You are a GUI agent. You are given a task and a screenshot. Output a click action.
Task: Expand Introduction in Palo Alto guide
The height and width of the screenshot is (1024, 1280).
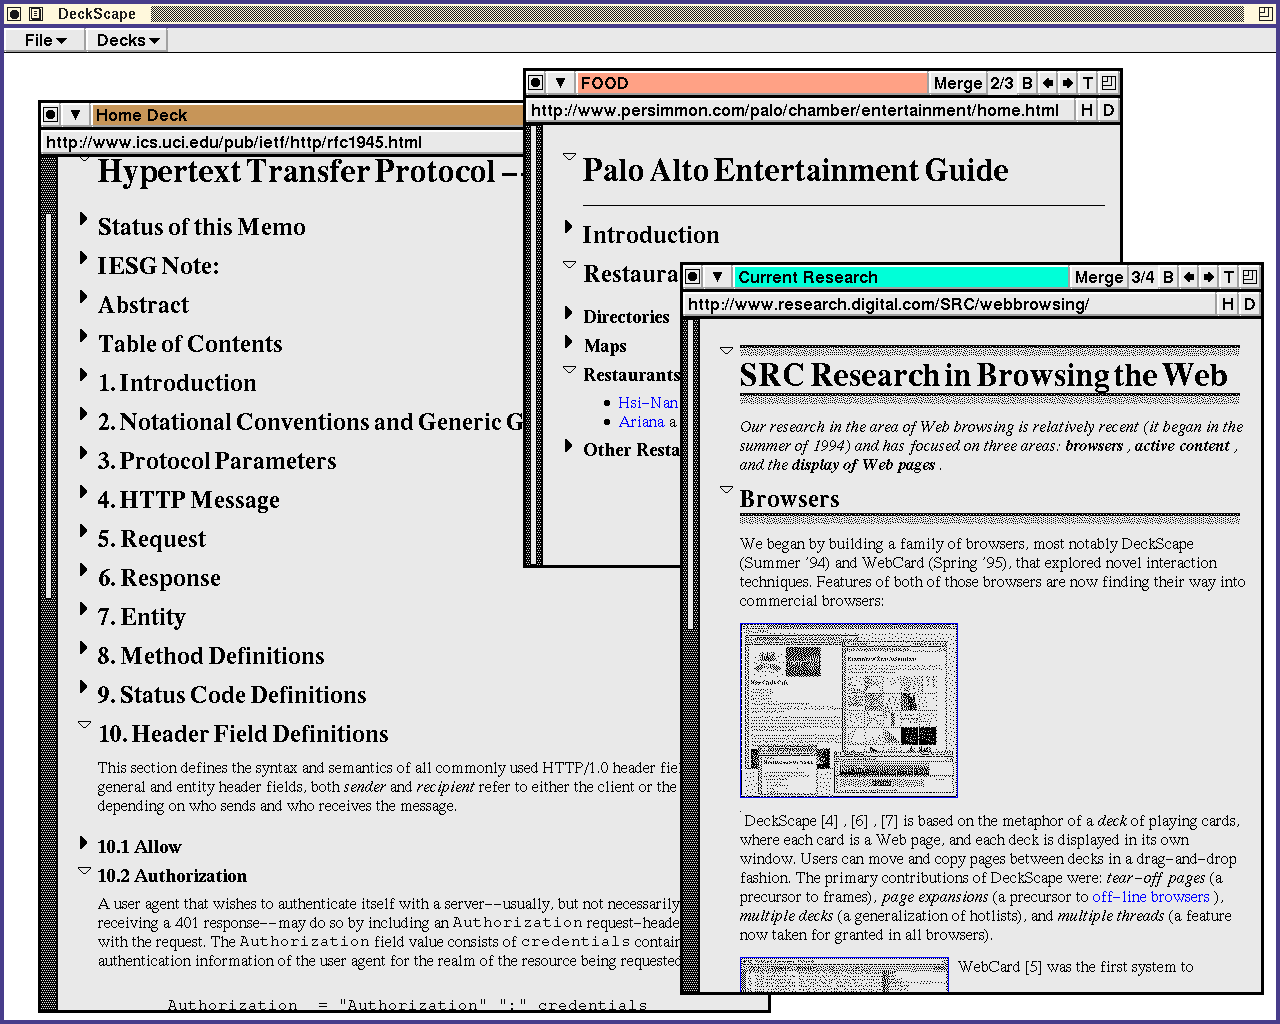click(x=569, y=227)
